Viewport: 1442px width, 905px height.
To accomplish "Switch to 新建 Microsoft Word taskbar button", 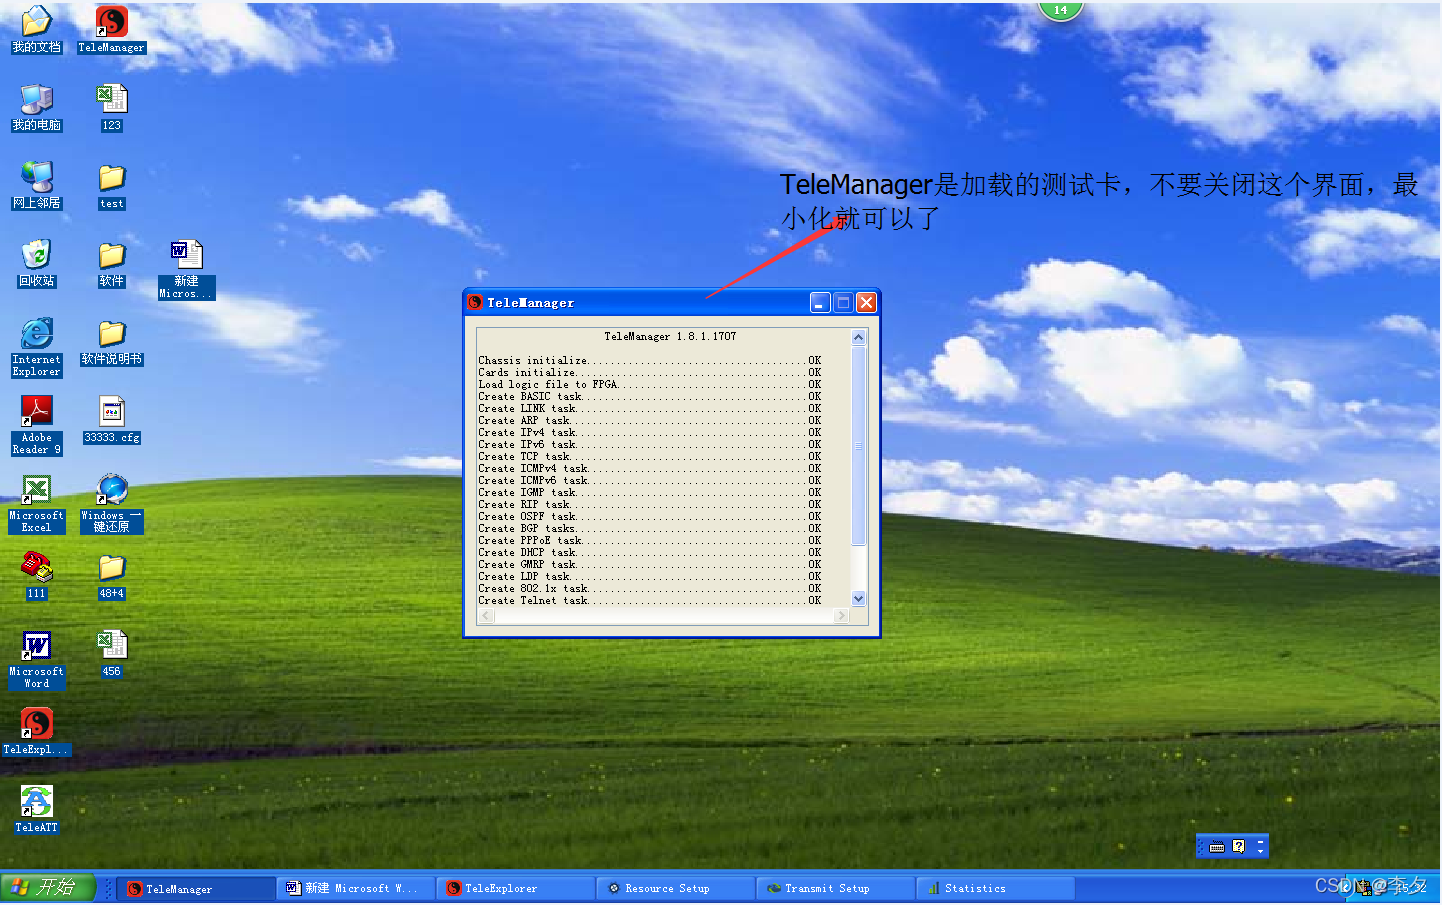I will pos(357,889).
